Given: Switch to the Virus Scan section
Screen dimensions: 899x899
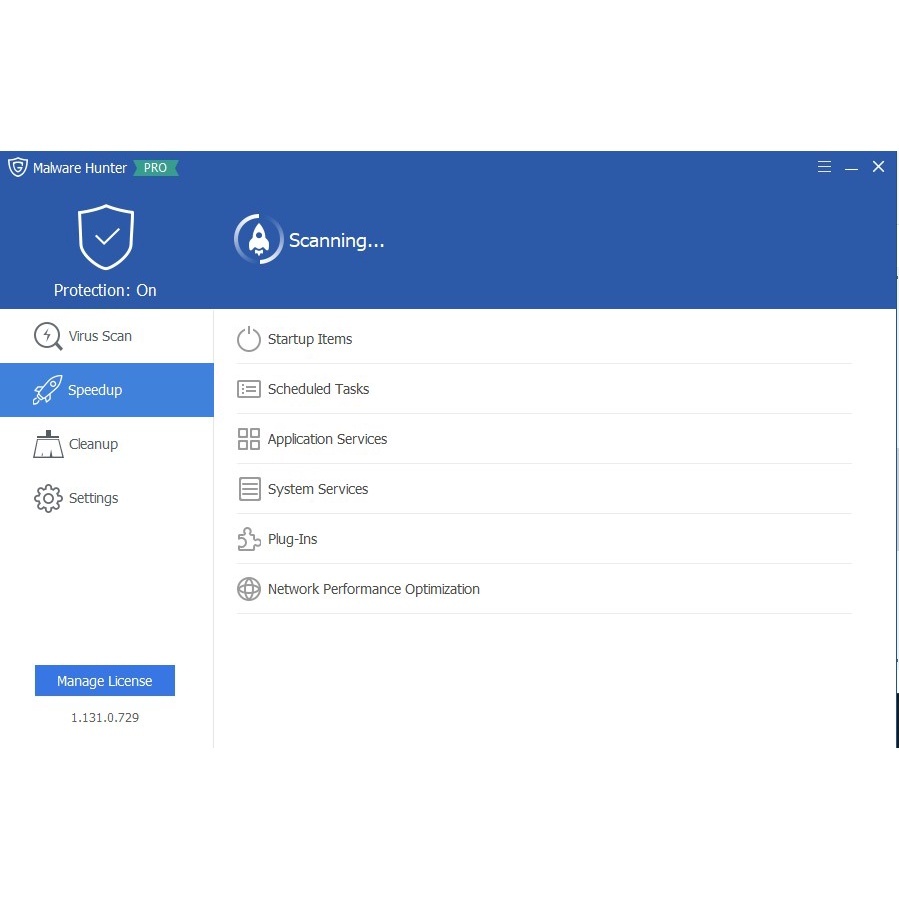Looking at the screenshot, I should pos(99,336).
